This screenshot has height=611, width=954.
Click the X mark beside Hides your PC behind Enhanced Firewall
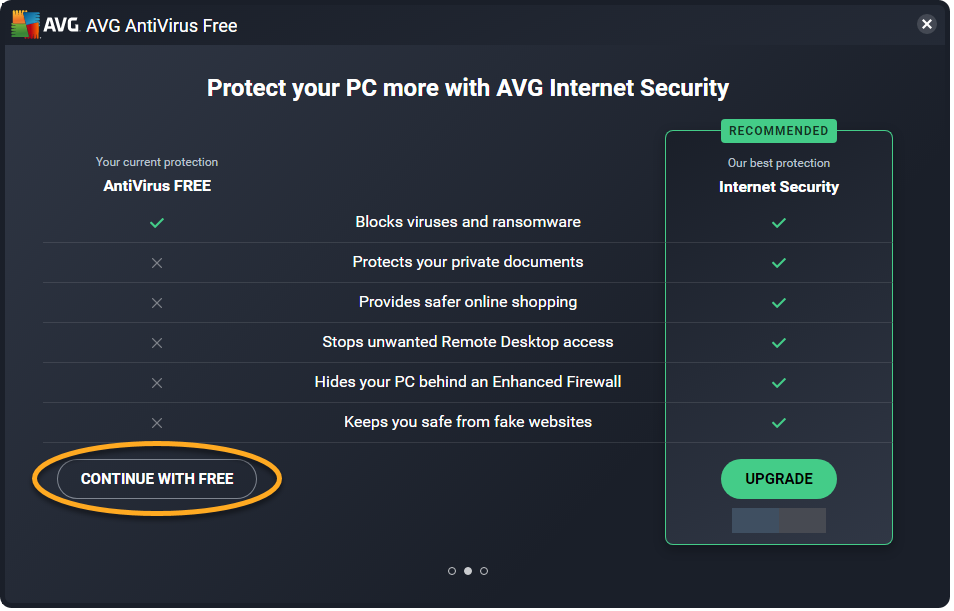157,383
